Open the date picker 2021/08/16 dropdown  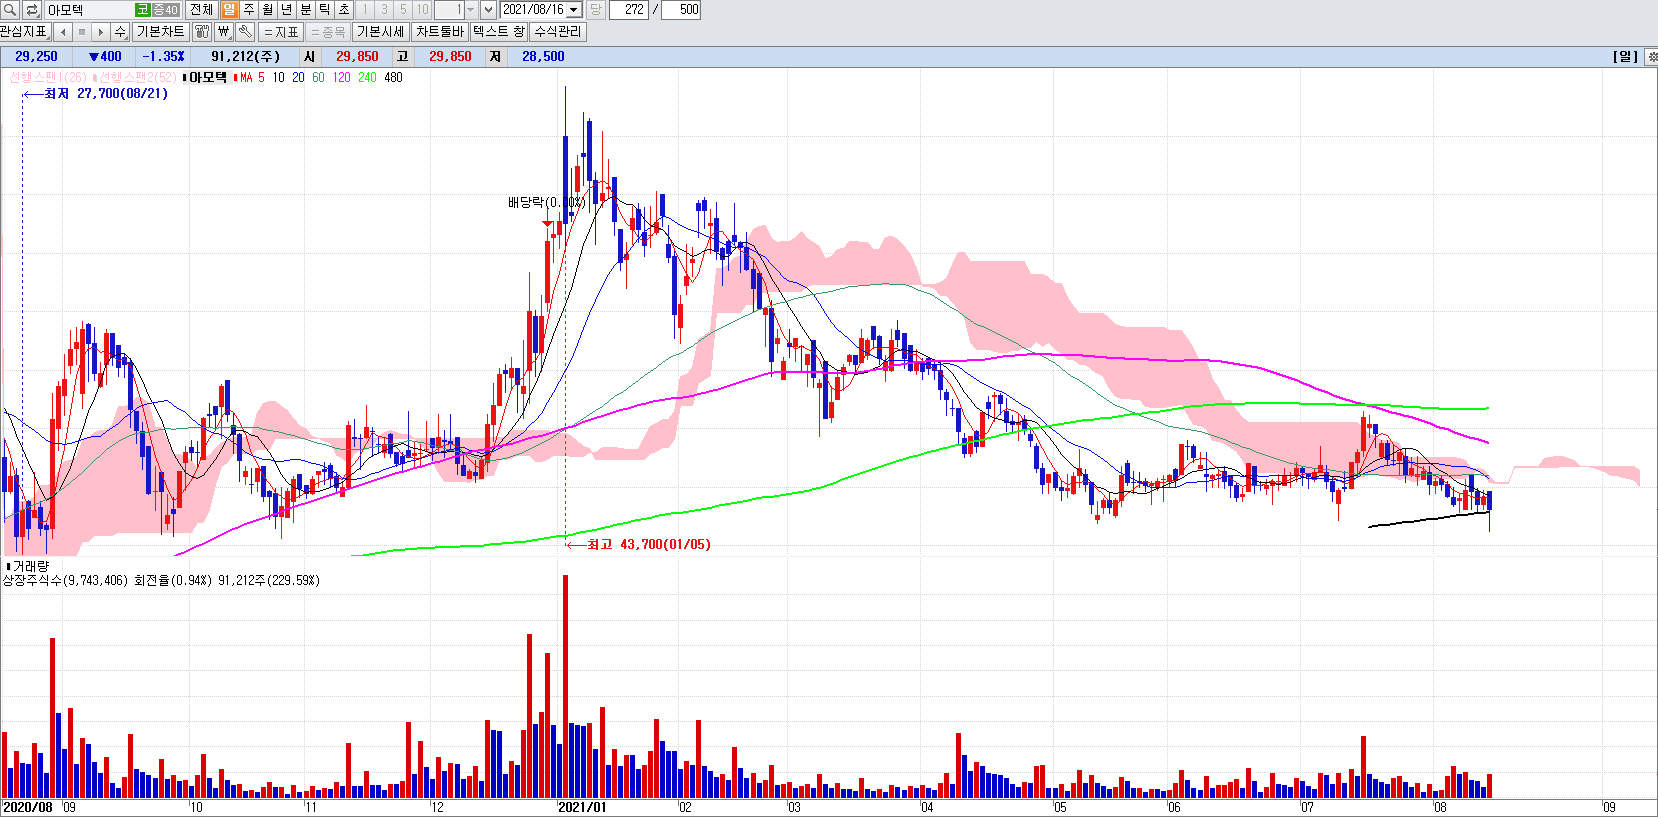[574, 10]
